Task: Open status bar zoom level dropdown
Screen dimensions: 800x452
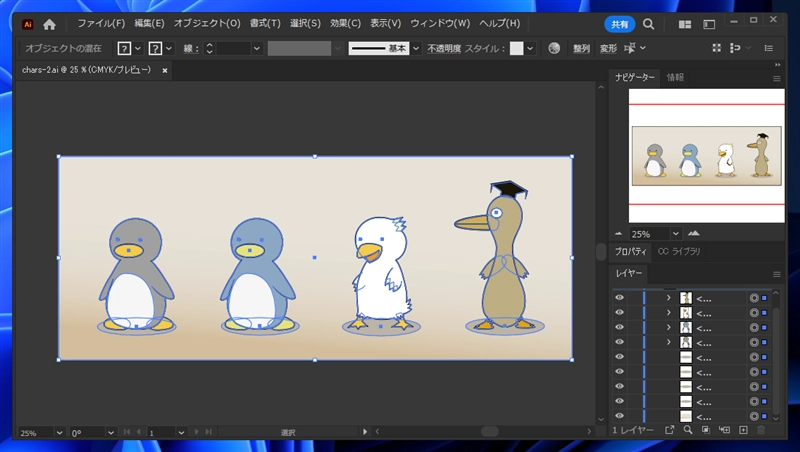Action: point(59,433)
